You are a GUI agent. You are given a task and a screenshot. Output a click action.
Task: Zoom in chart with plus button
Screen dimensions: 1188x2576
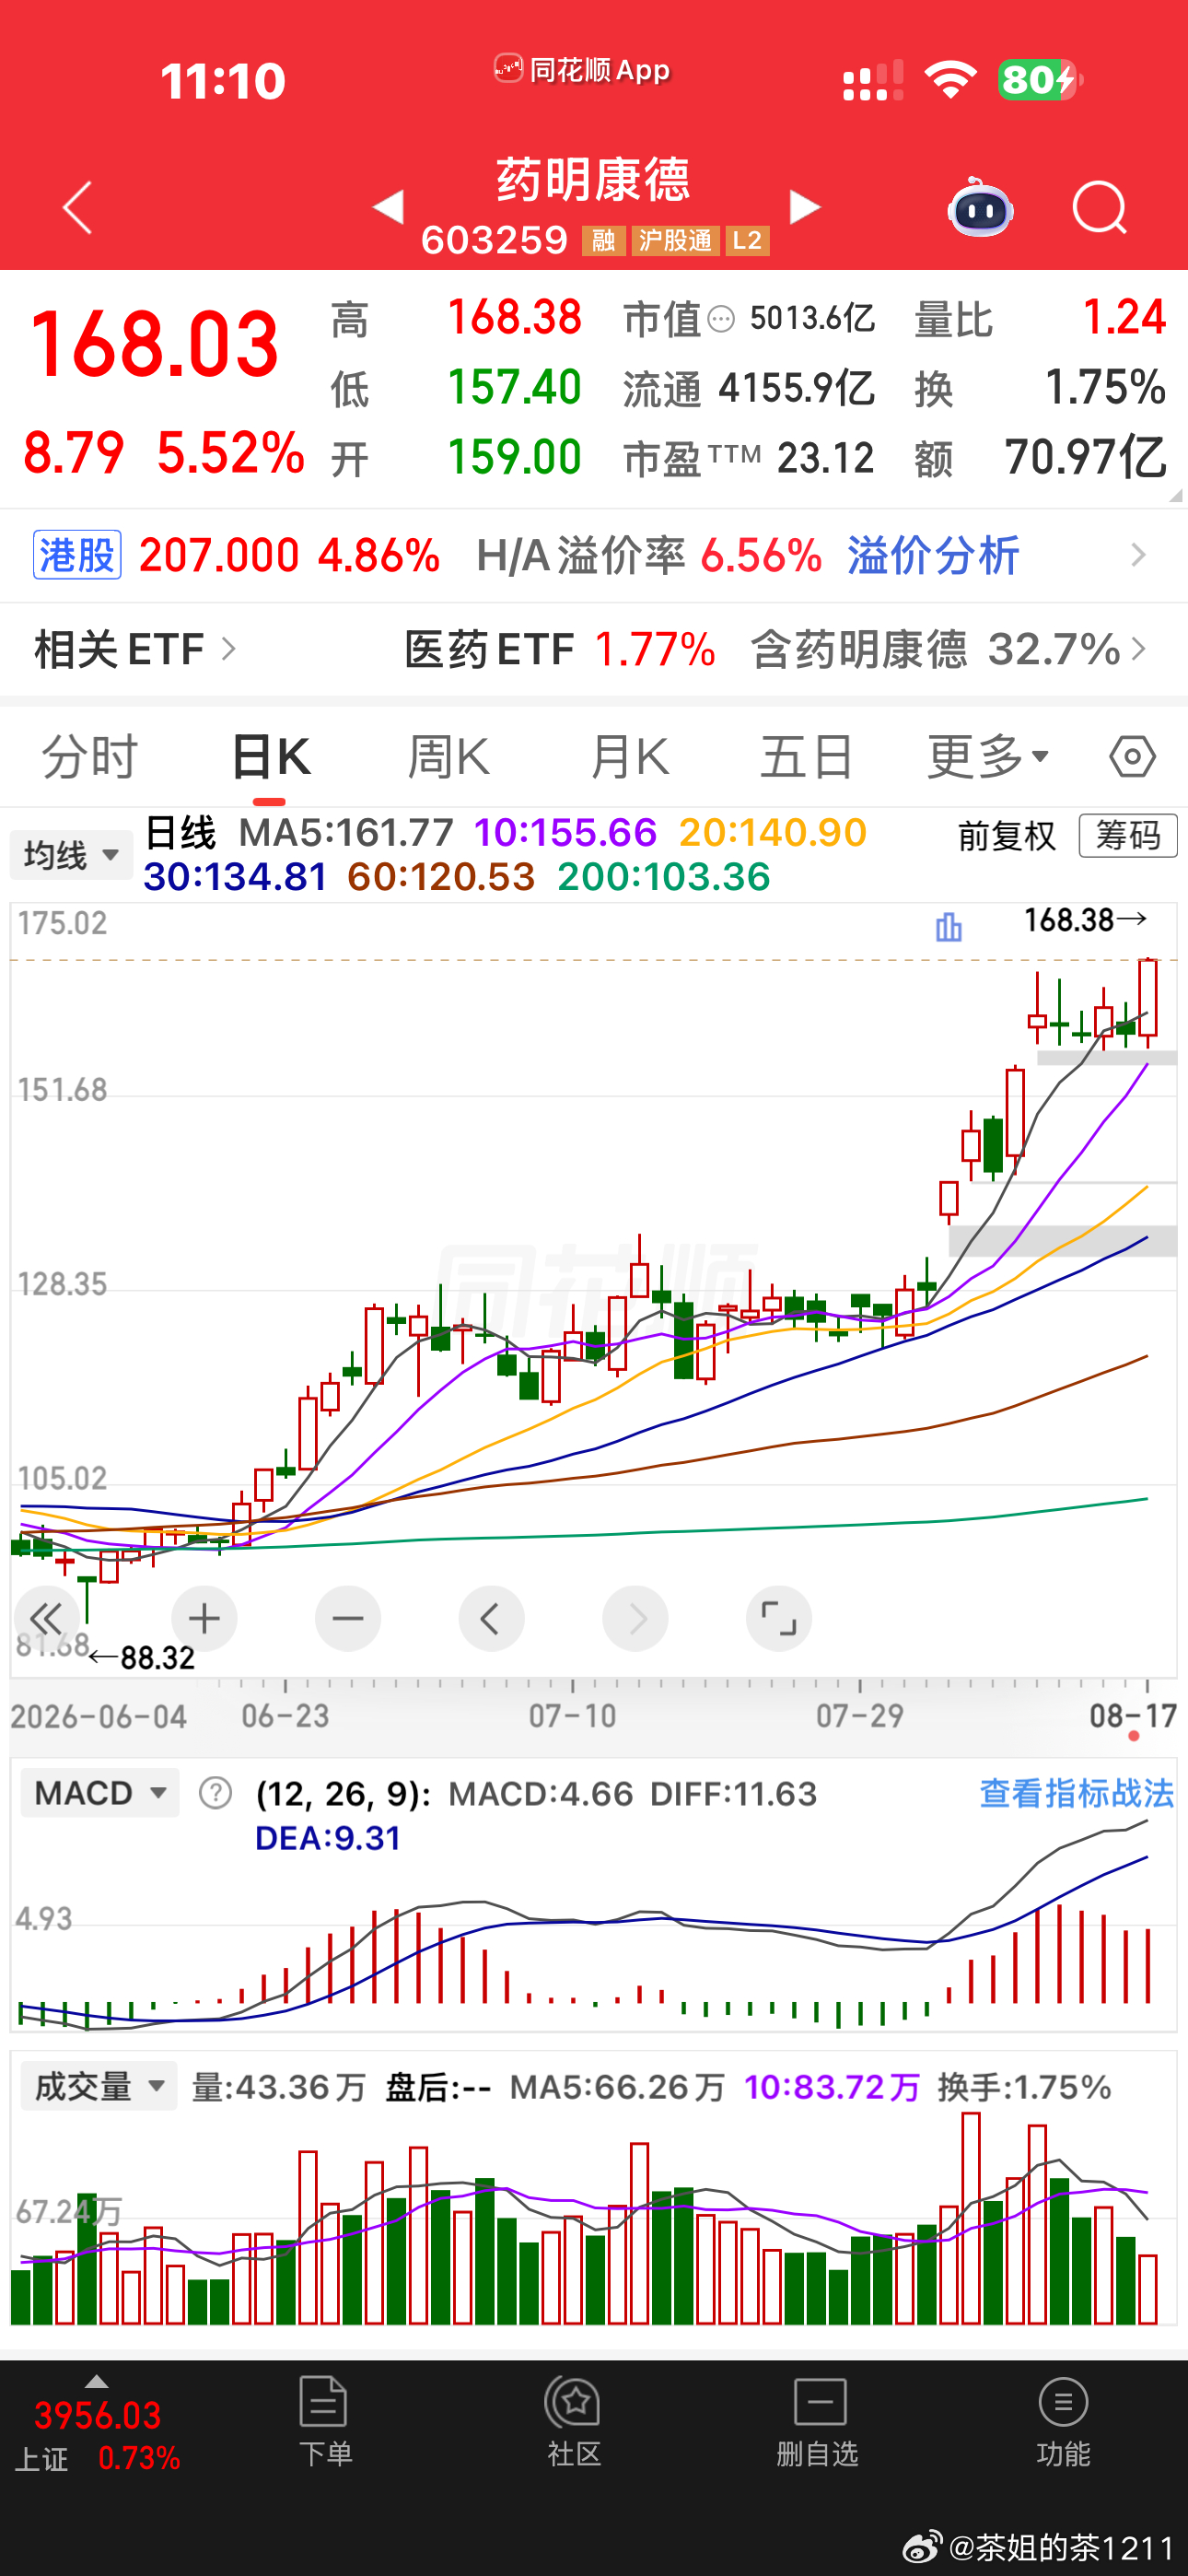point(204,1618)
